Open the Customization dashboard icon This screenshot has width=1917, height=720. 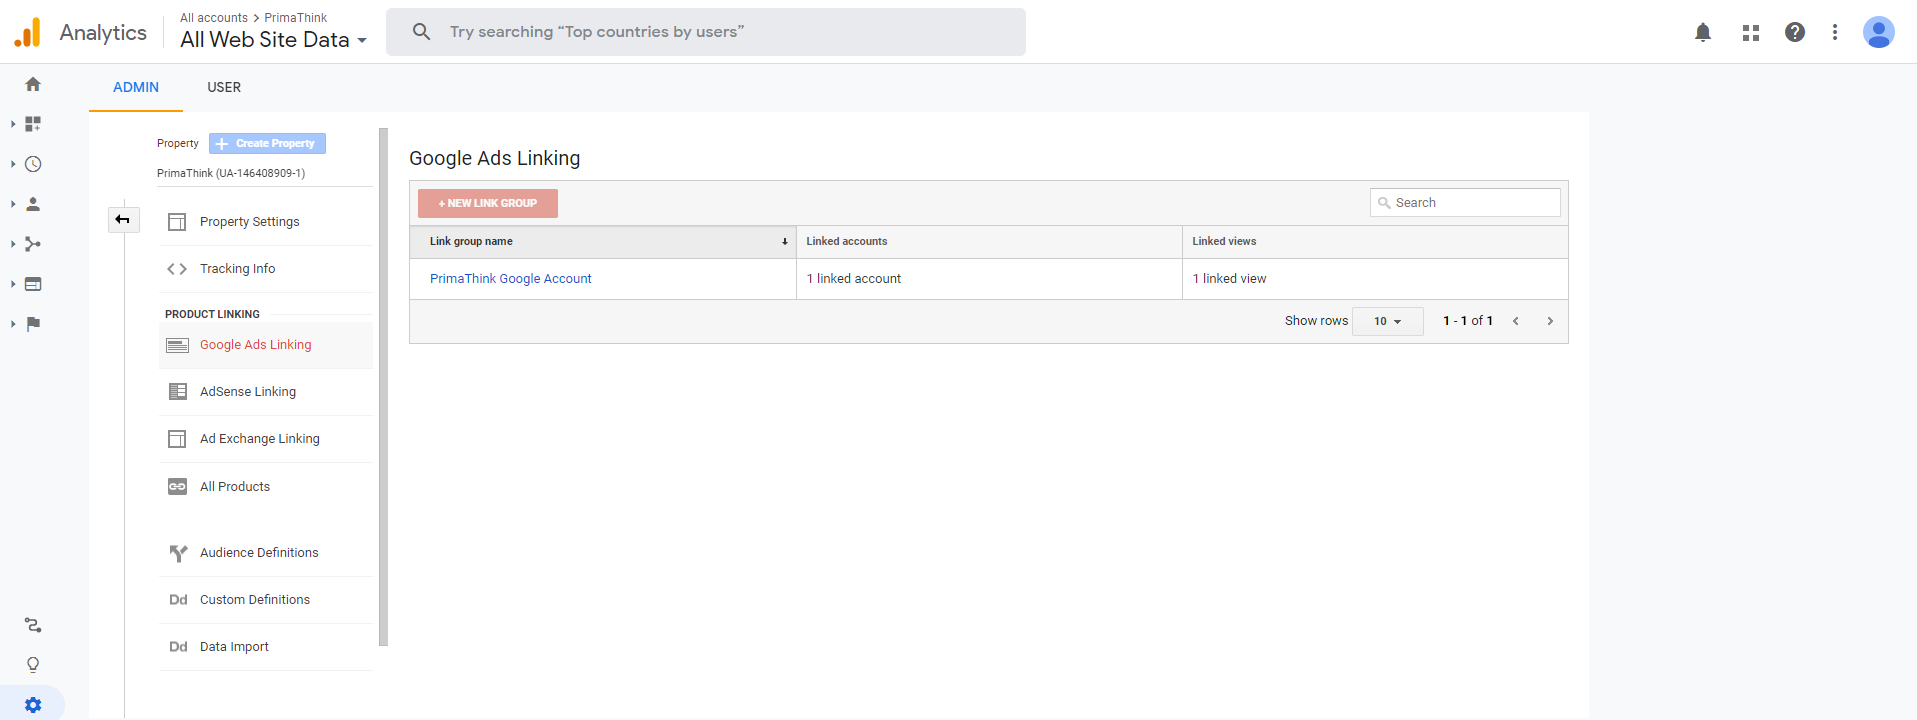(x=33, y=124)
